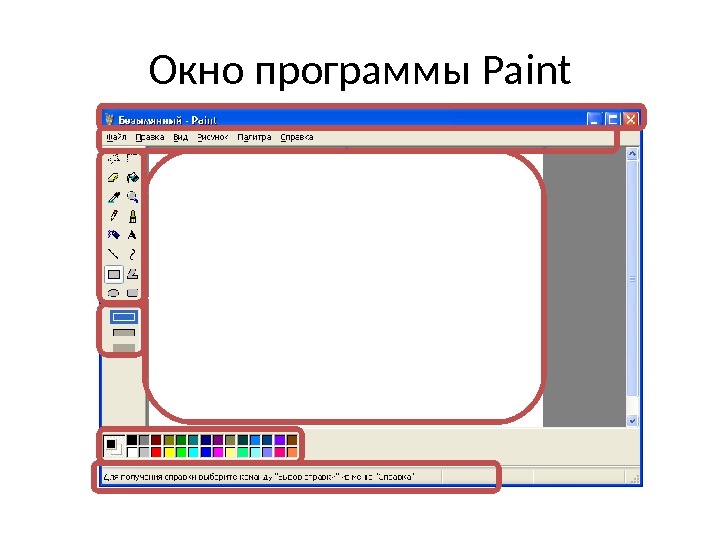720x540 pixels.
Task: Choose the lime green swatch
Action: tap(181, 452)
